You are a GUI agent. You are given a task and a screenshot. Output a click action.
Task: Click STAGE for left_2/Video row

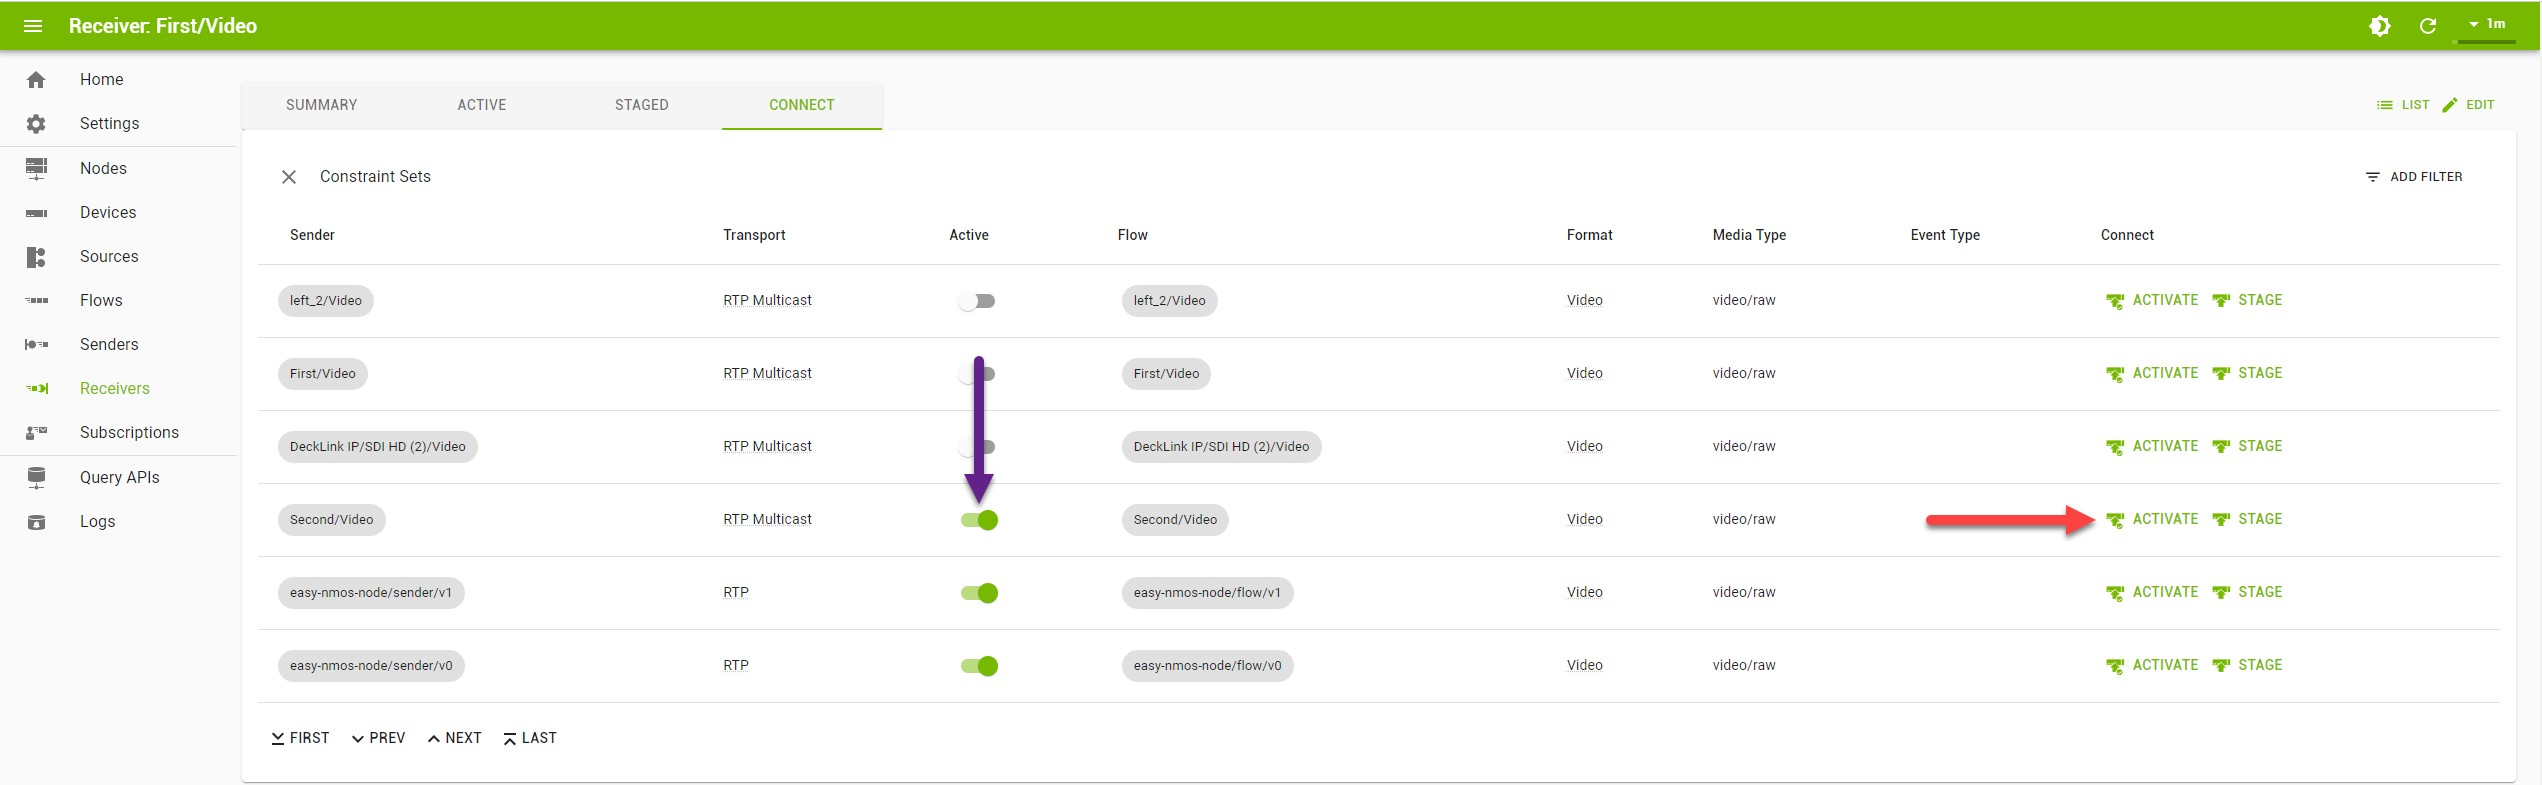(2247, 300)
